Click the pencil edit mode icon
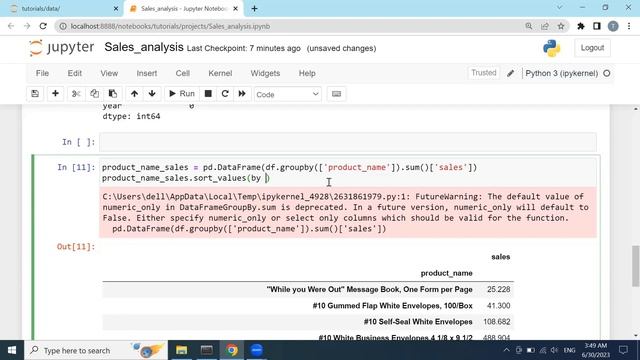Viewport: 640px width, 360px height. [x=510, y=73]
